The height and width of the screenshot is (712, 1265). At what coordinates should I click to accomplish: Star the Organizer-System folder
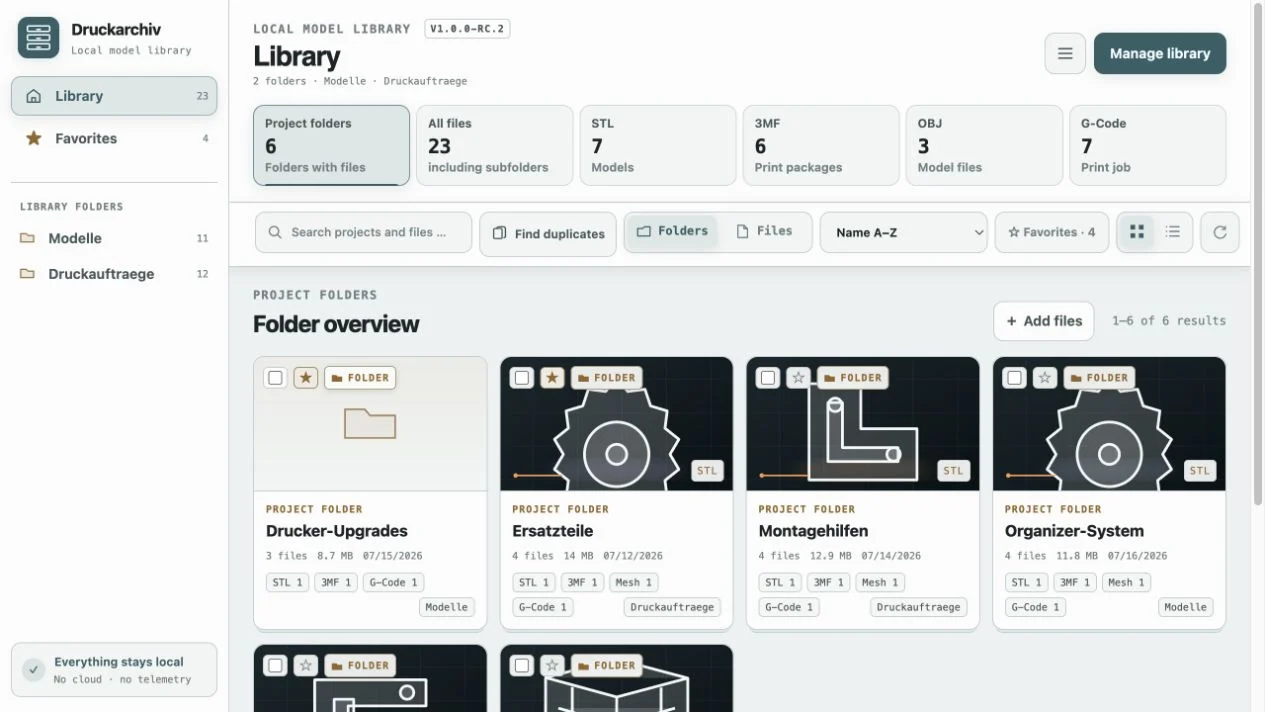pyautogui.click(x=1045, y=378)
